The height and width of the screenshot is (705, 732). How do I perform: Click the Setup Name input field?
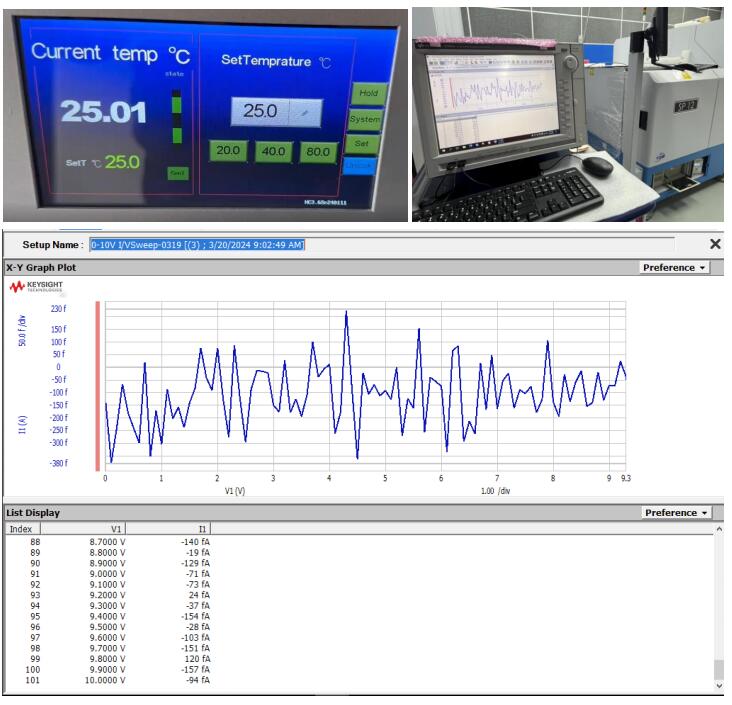coord(381,245)
